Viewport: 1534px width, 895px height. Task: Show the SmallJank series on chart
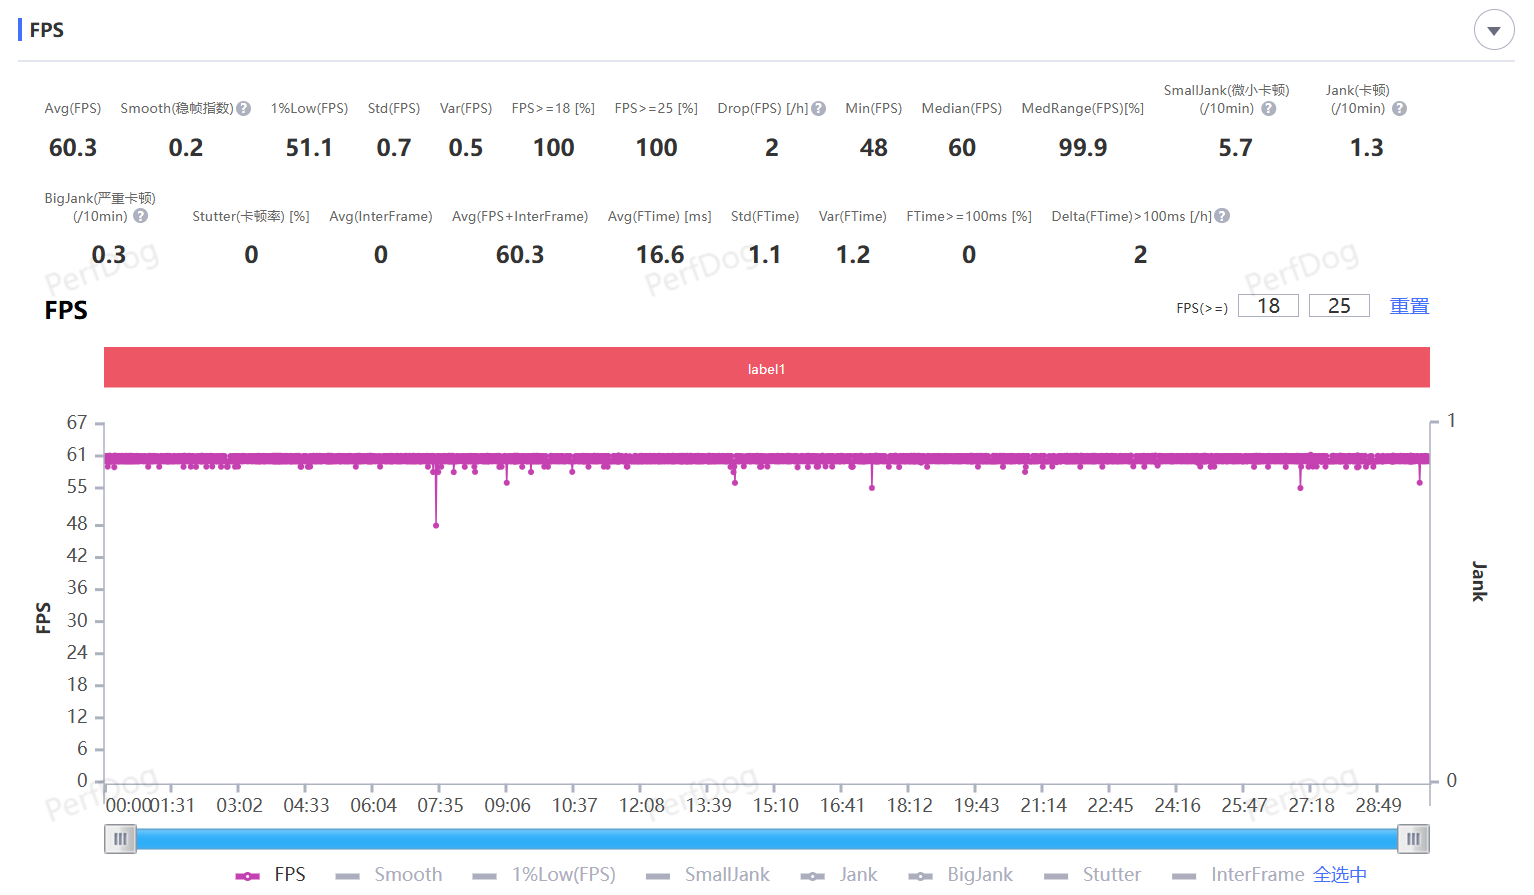708,875
